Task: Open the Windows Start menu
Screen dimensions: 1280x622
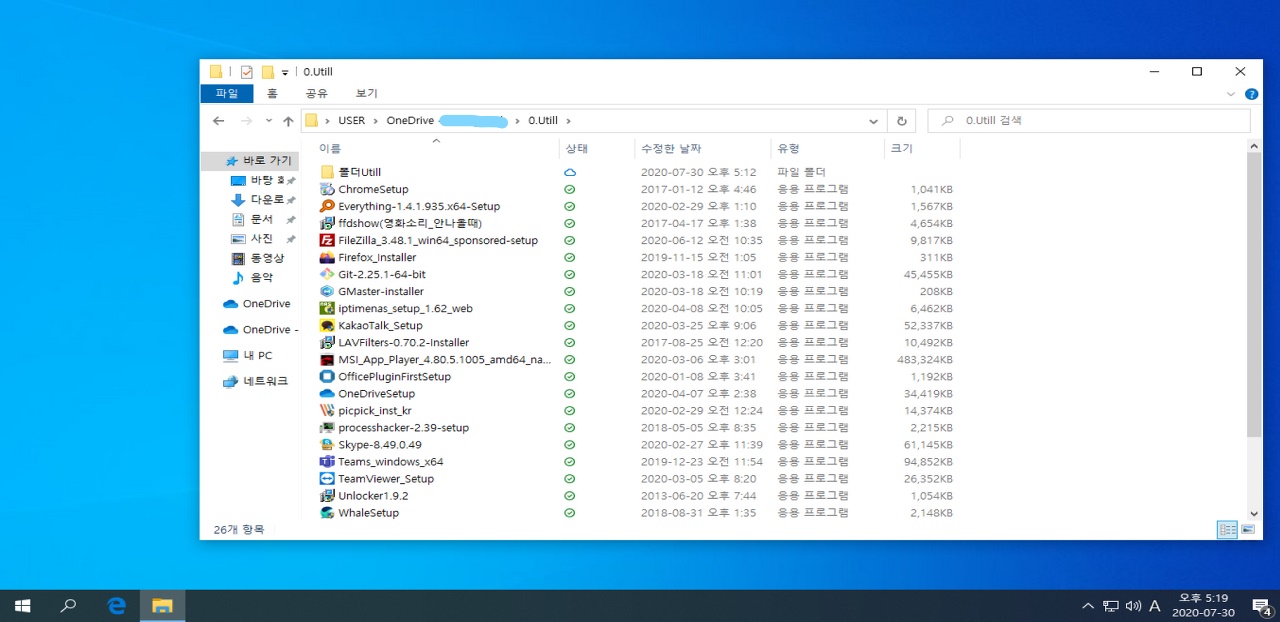Action: tap(22, 606)
